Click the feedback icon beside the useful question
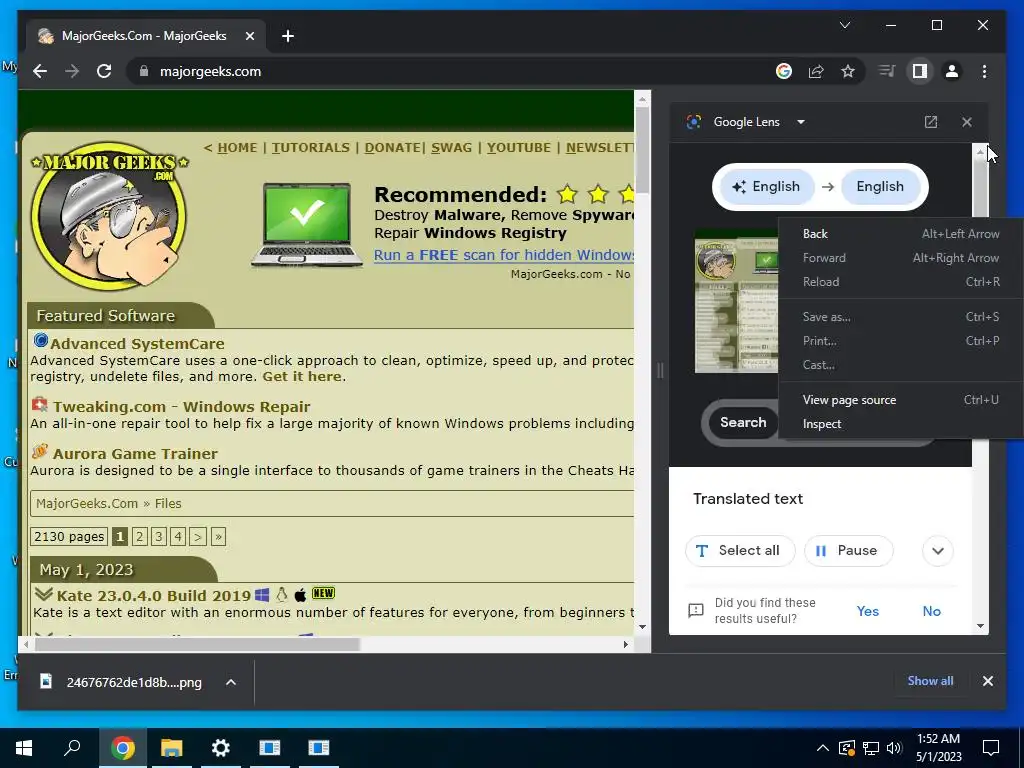Screen dimensions: 1024x768 click(x=696, y=611)
